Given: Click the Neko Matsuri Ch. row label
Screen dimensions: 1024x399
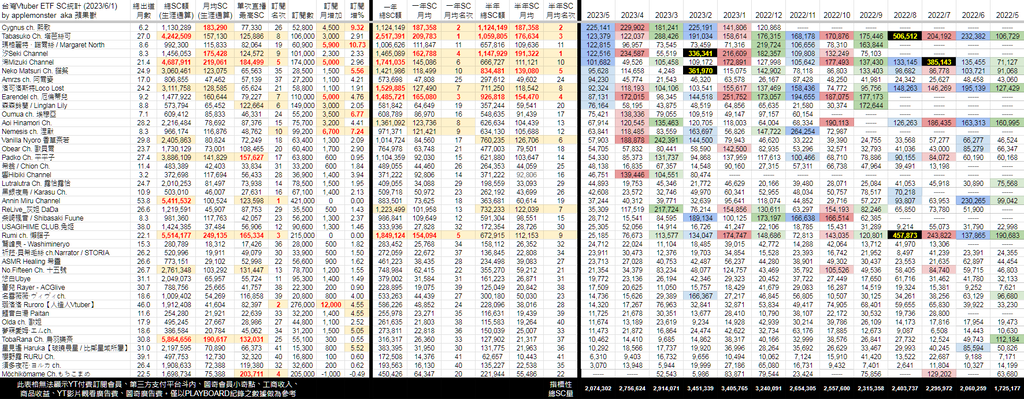Looking at the screenshot, I should click(x=33, y=71).
